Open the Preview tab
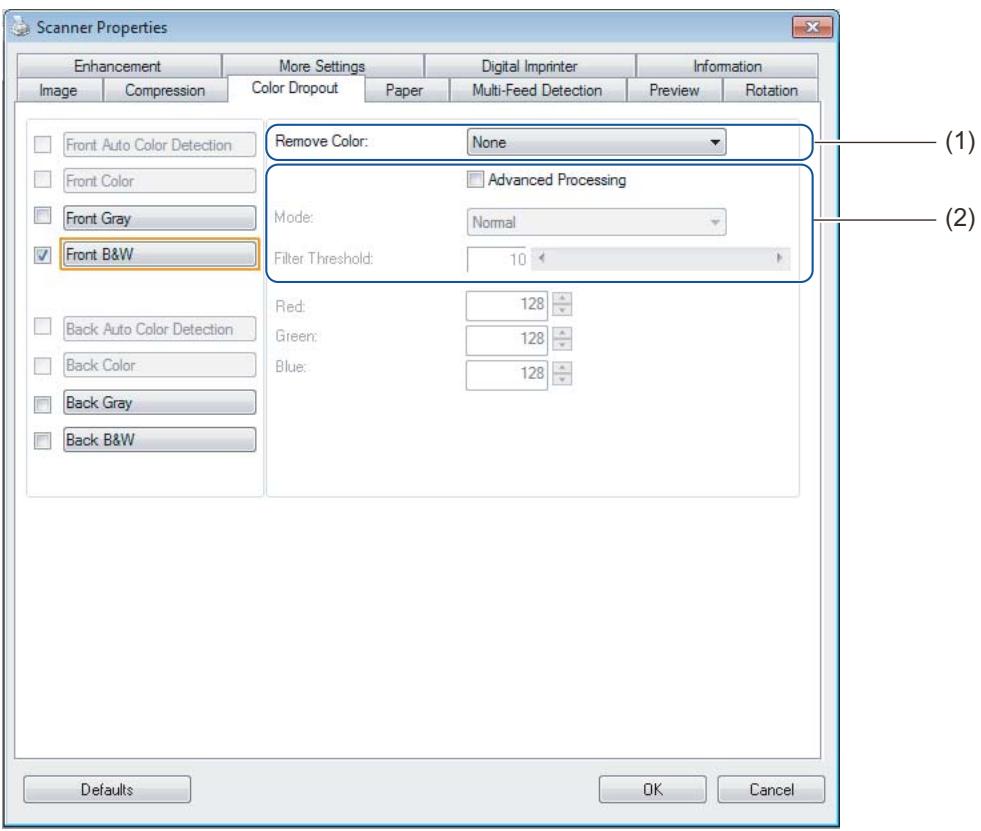This screenshot has height=831, width=981. (674, 90)
